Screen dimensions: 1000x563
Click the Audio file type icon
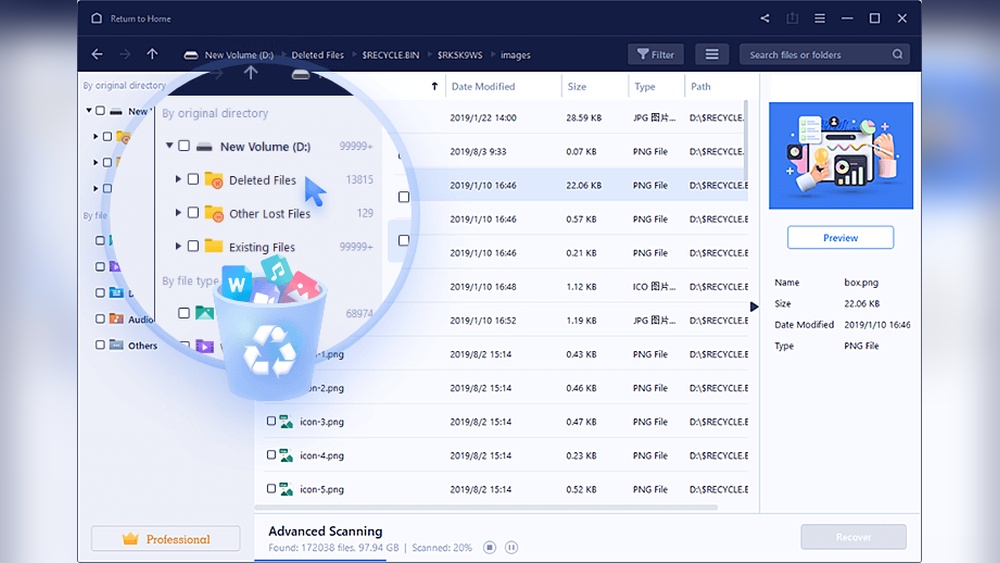(x=116, y=318)
